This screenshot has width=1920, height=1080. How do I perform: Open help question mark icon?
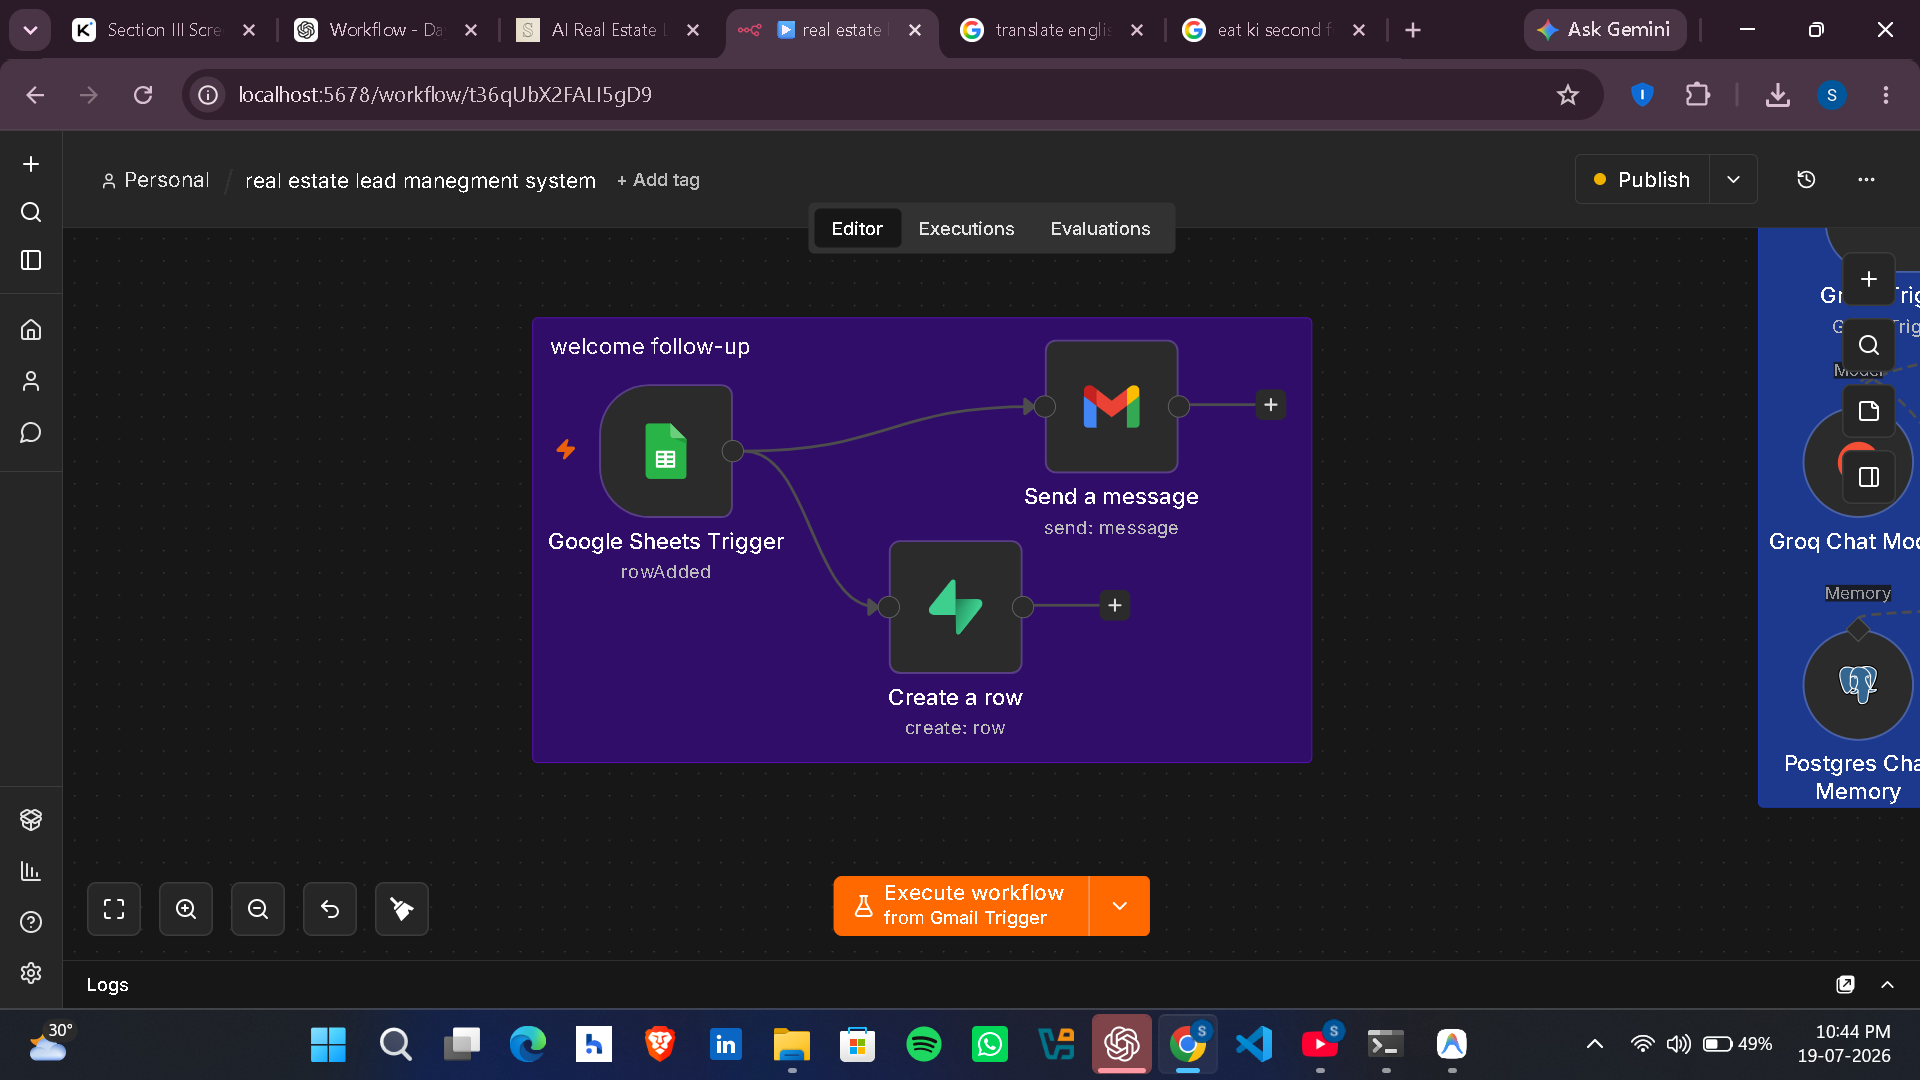click(31, 922)
